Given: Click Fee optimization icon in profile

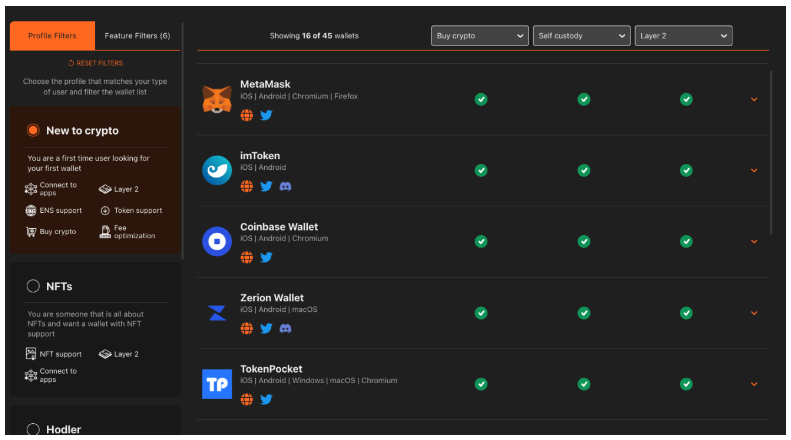Looking at the screenshot, I should (x=105, y=232).
